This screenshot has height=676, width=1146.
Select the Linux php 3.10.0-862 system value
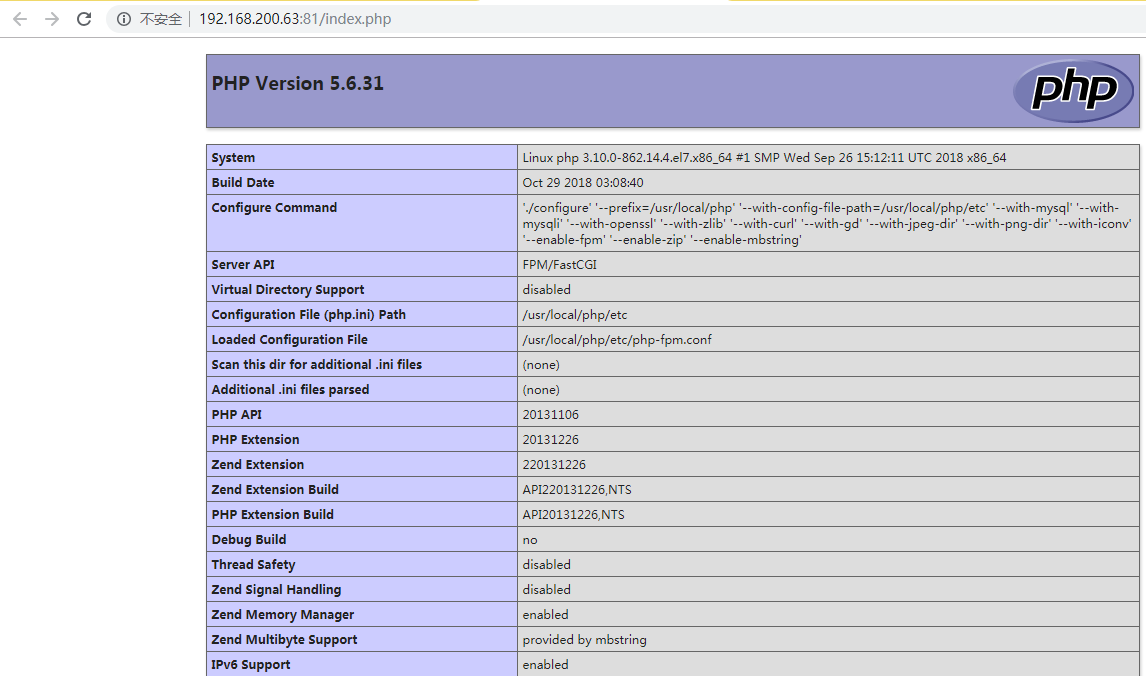coord(764,157)
